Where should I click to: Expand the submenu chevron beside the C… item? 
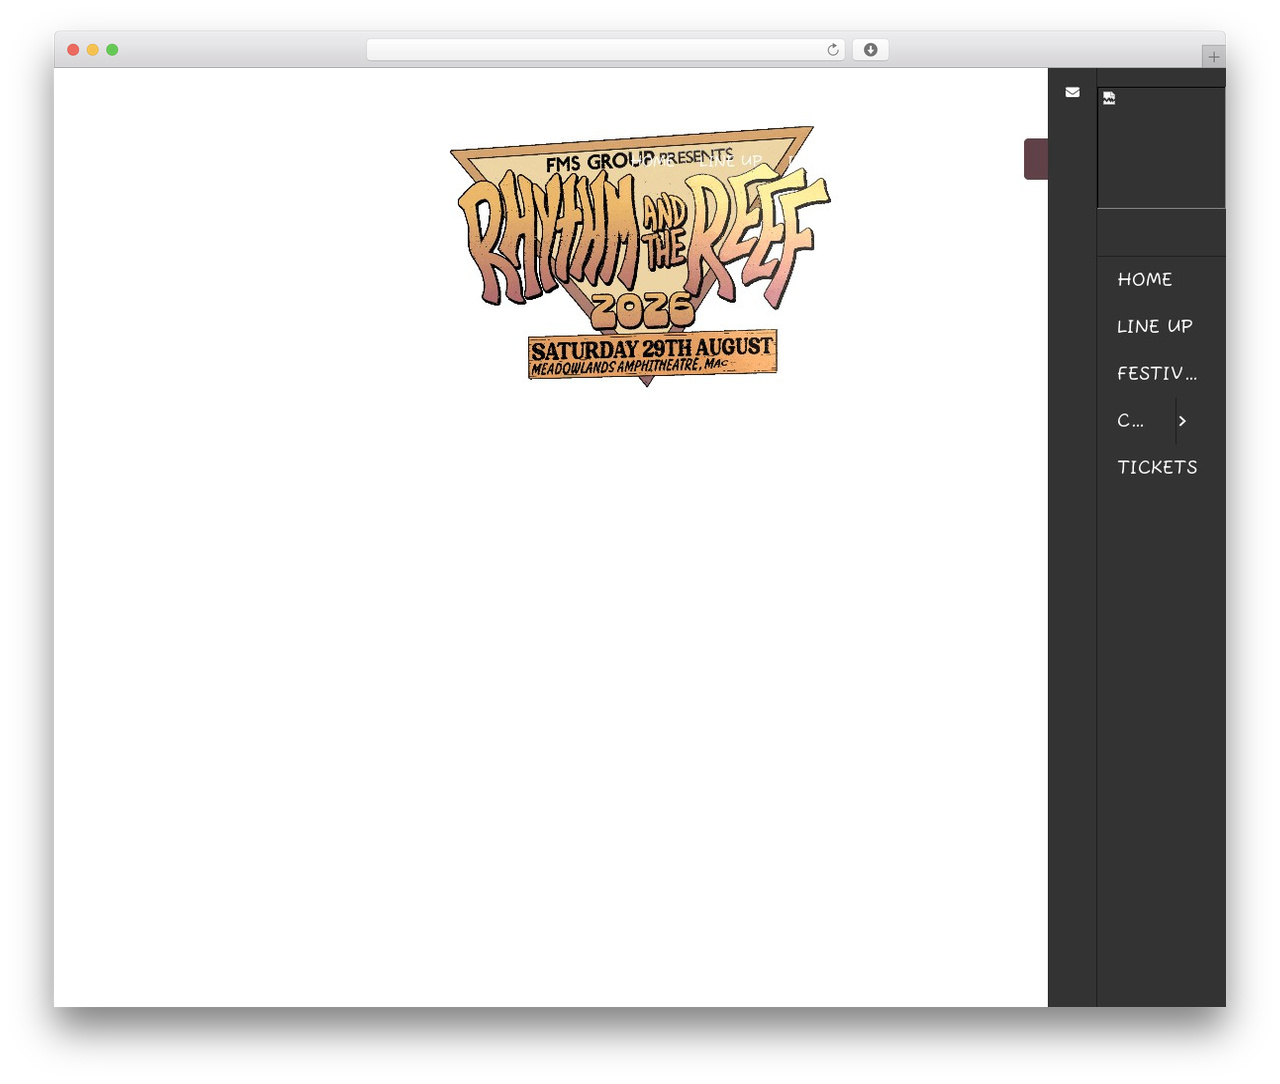click(x=1182, y=421)
